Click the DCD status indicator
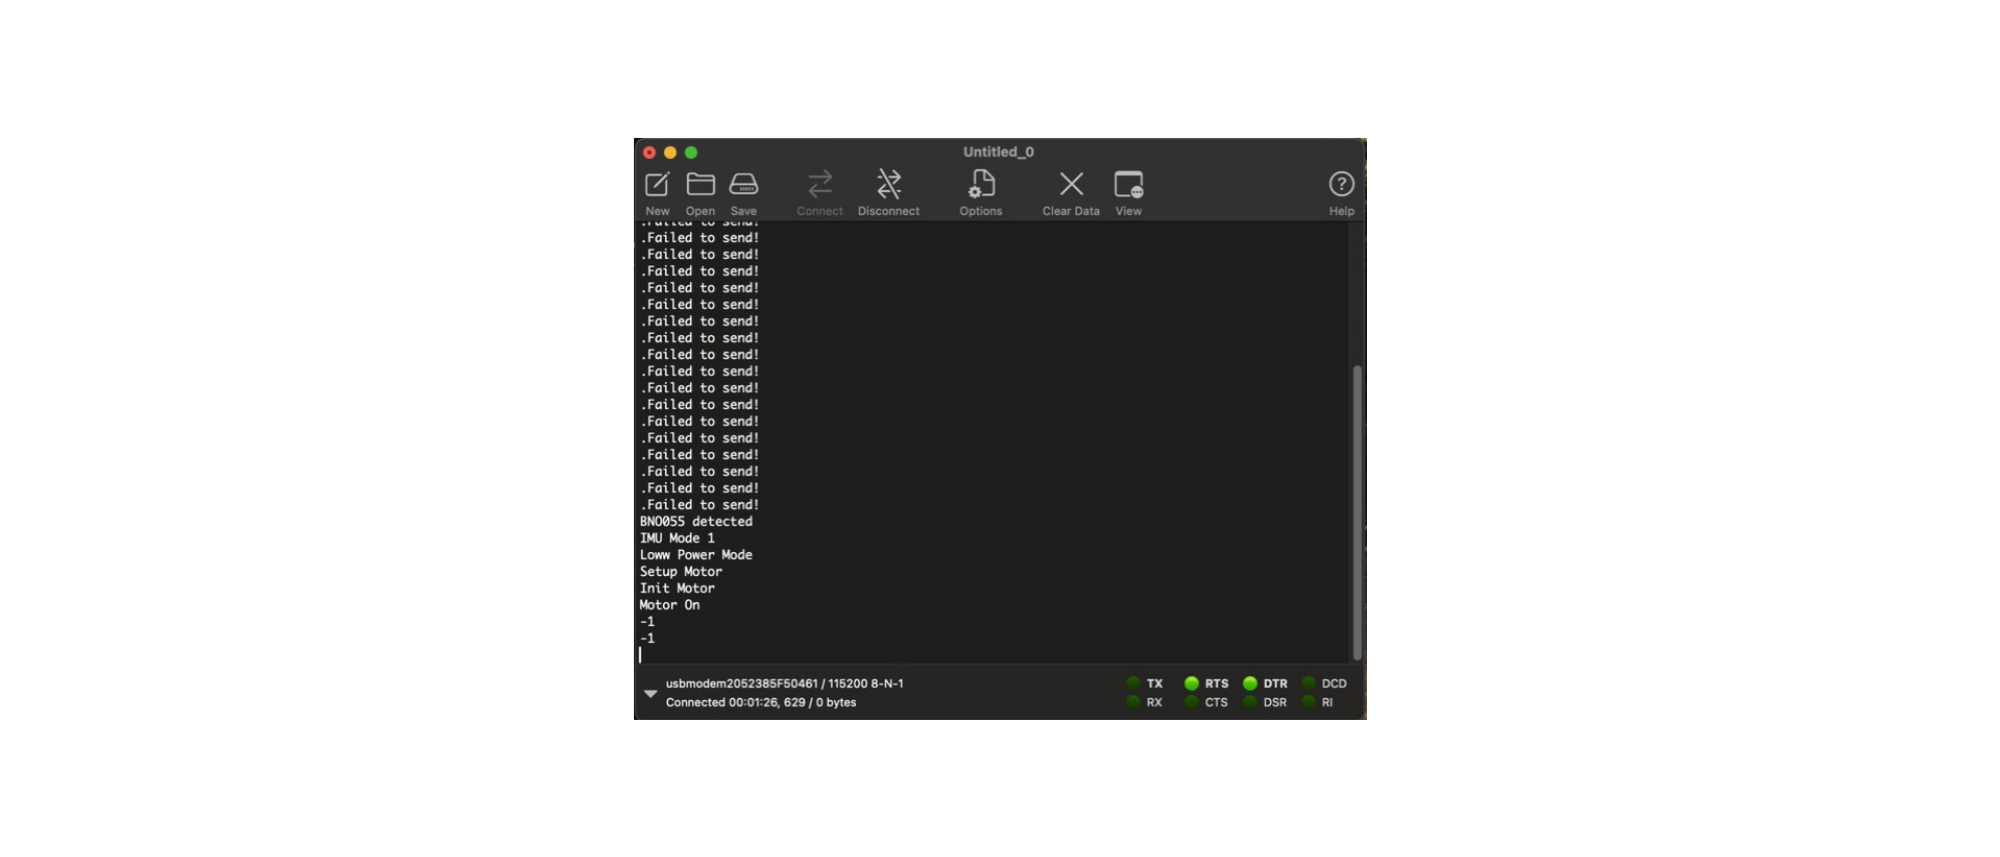Image resolution: width=2000 pixels, height=857 pixels. point(1308,684)
